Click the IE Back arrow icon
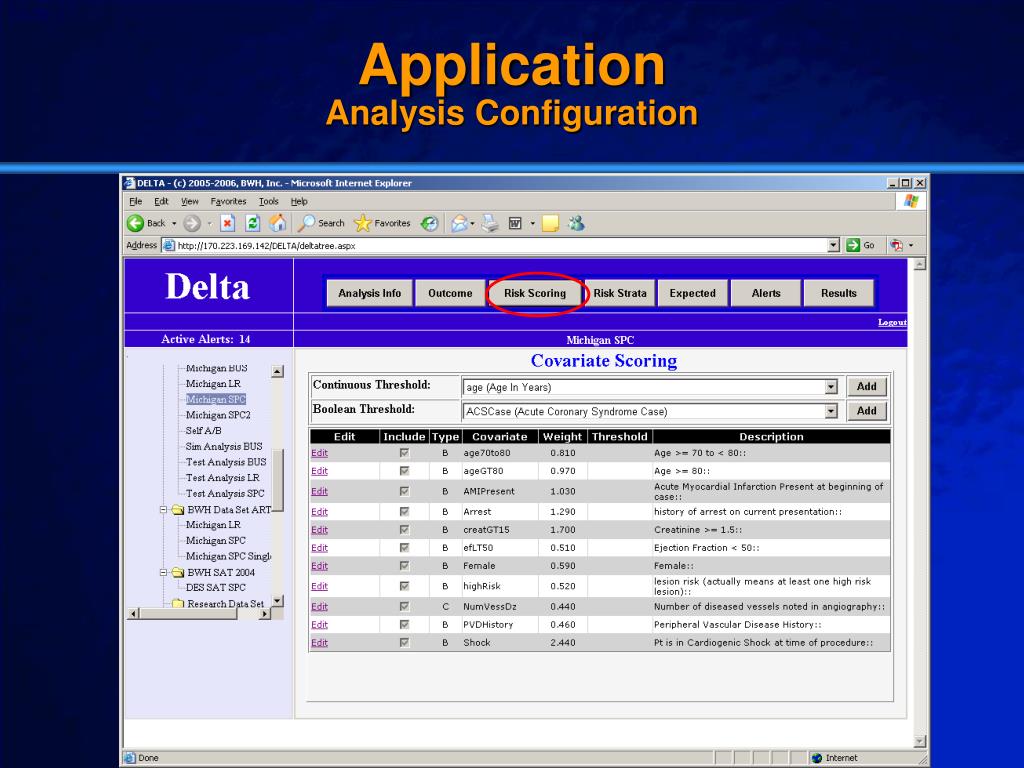The width and height of the screenshot is (1024, 768). (x=135, y=223)
